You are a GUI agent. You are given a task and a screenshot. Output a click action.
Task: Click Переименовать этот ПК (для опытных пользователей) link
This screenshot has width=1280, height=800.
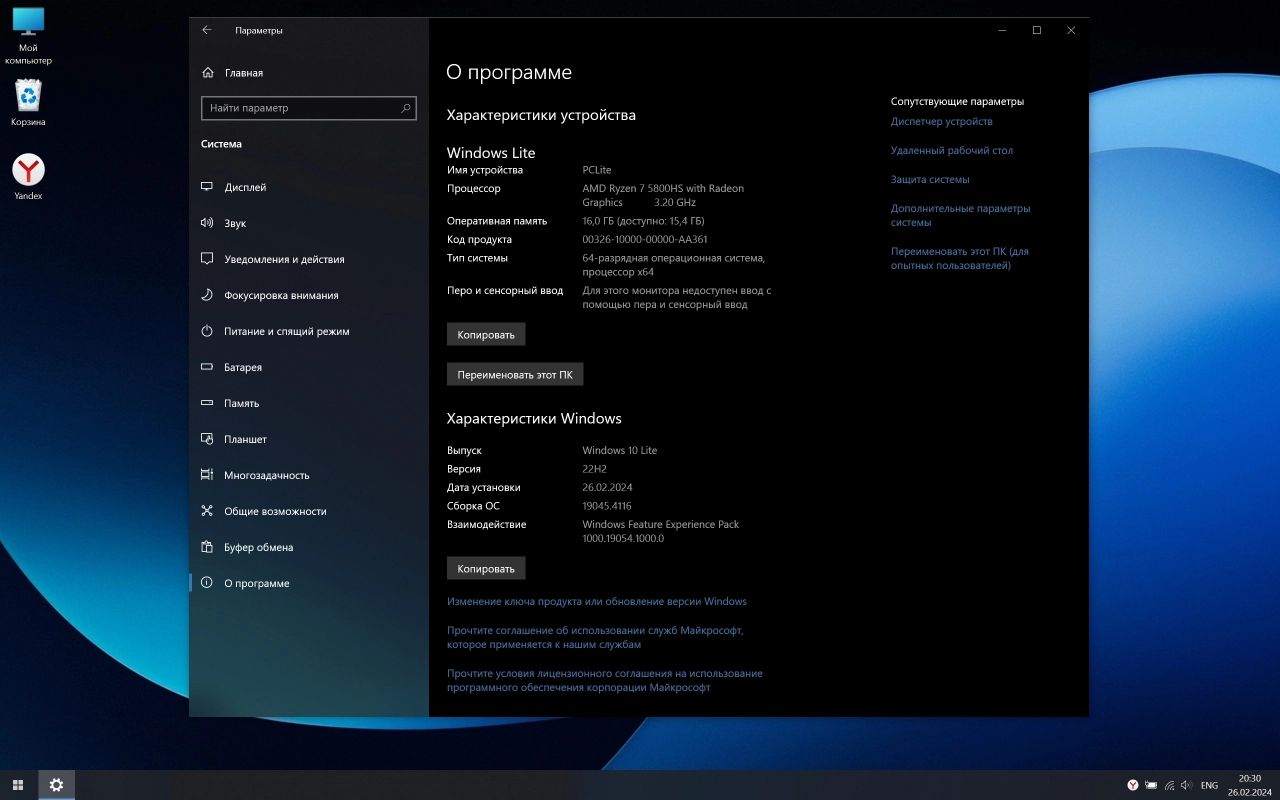[x=960, y=258]
